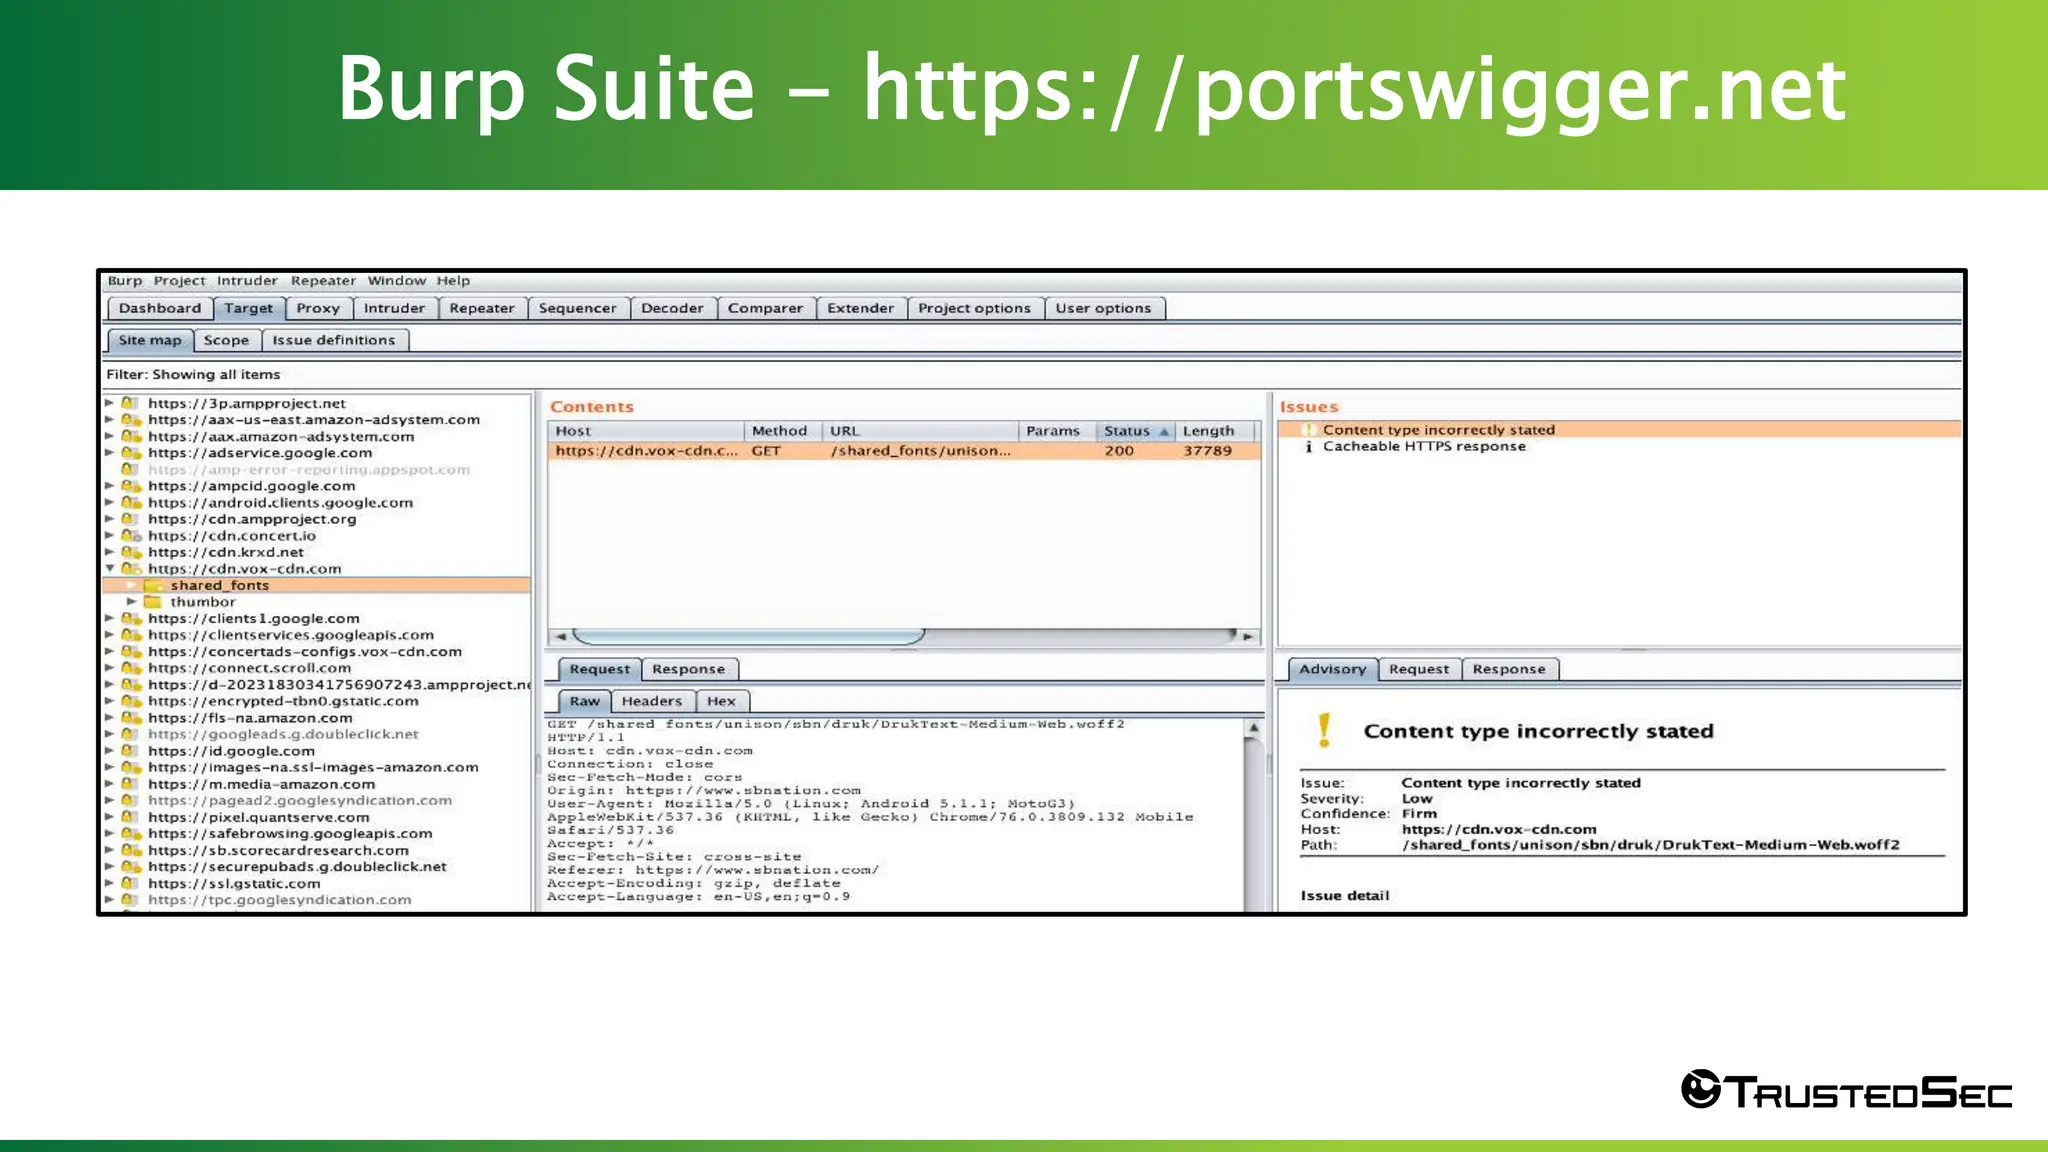
Task: Click the site icon for https://sb.scorecardresearch.com
Action: coord(130,850)
